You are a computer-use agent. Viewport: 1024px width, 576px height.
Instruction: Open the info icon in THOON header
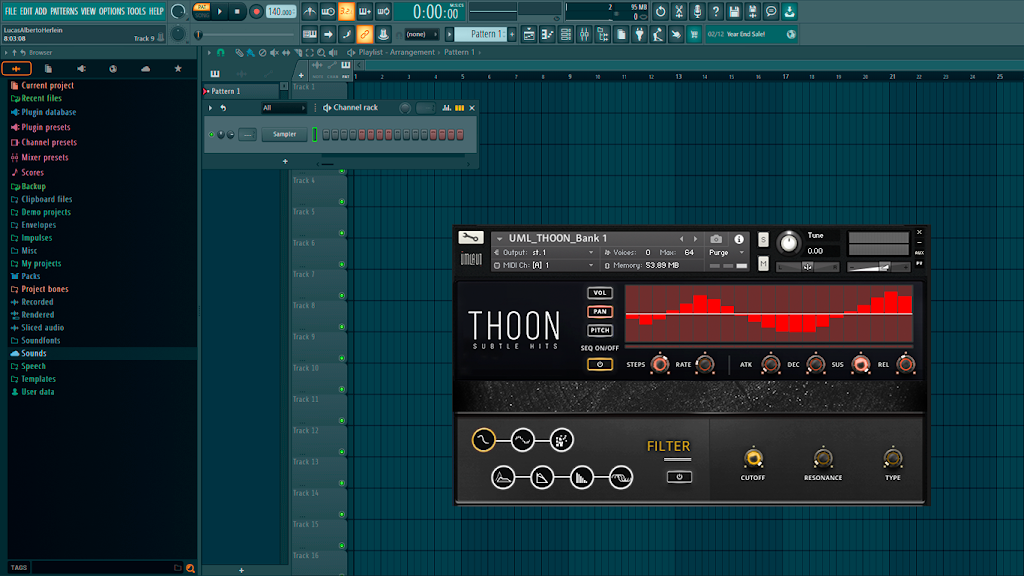coord(739,239)
